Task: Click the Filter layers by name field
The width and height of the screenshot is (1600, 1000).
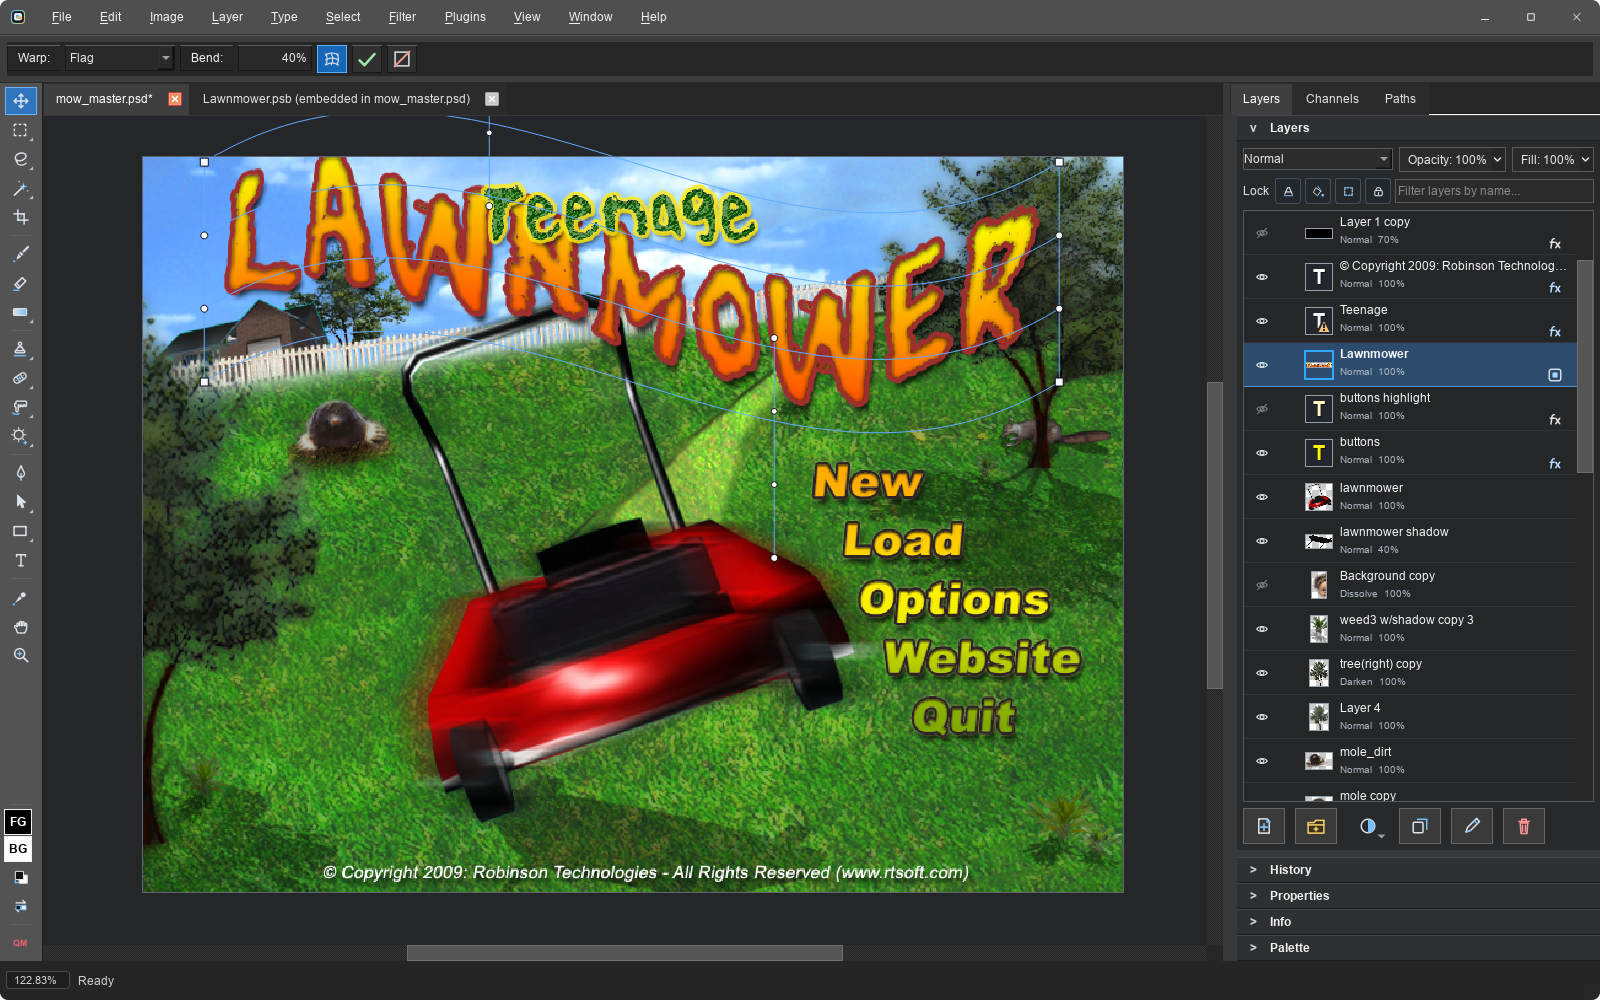Action: [1493, 191]
